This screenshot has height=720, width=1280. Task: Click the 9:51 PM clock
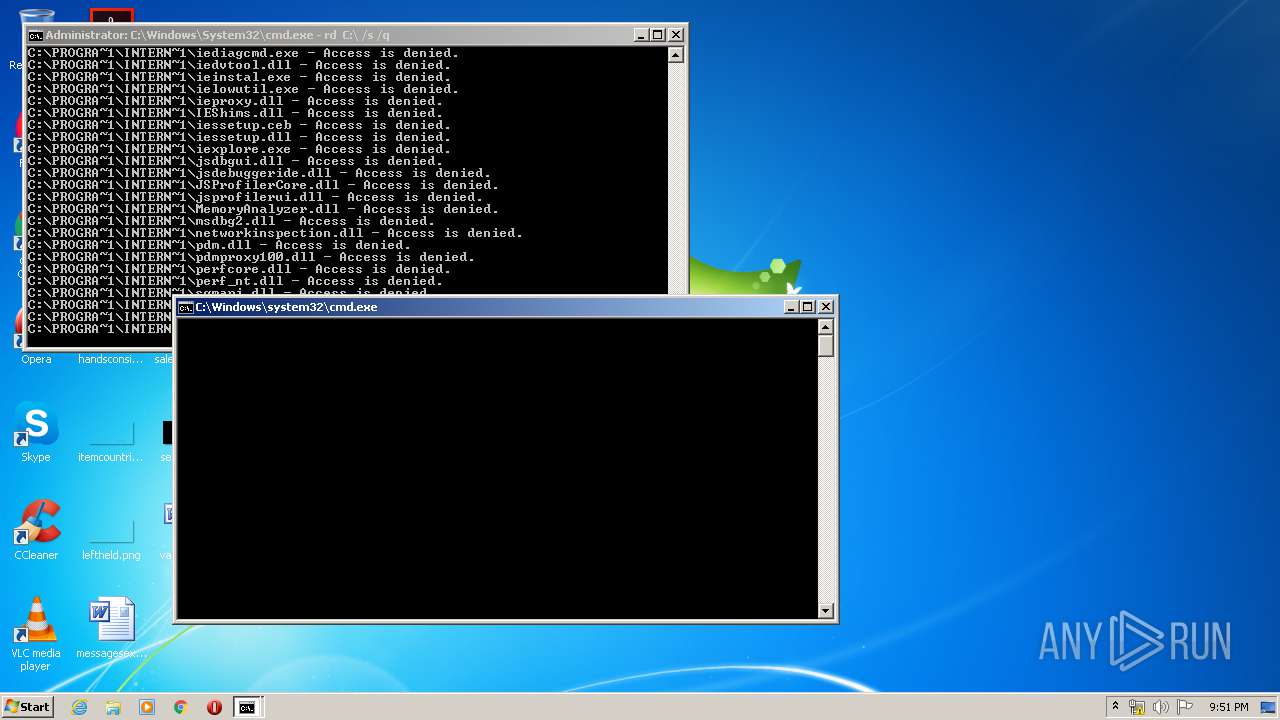tap(1228, 707)
